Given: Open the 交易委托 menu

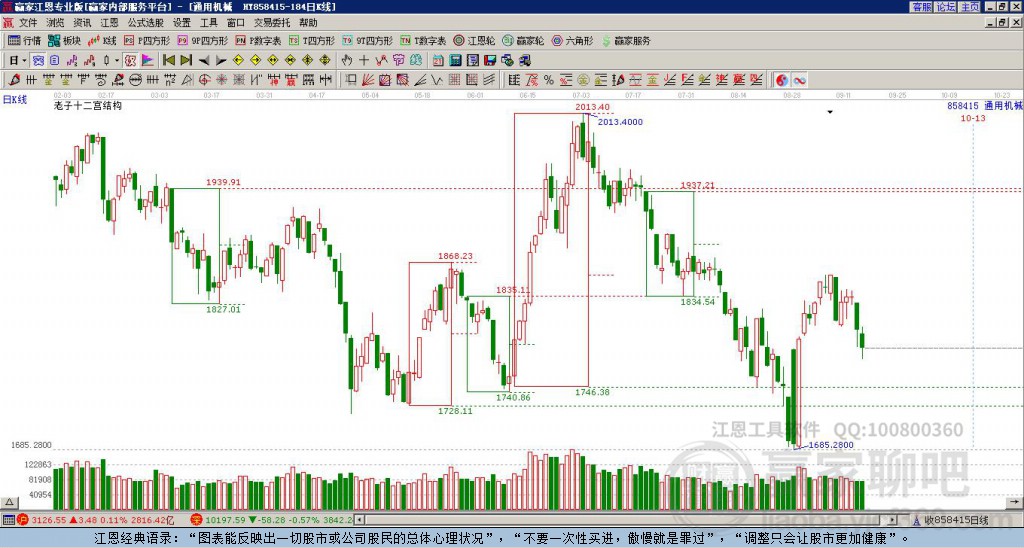Looking at the screenshot, I should (x=272, y=23).
